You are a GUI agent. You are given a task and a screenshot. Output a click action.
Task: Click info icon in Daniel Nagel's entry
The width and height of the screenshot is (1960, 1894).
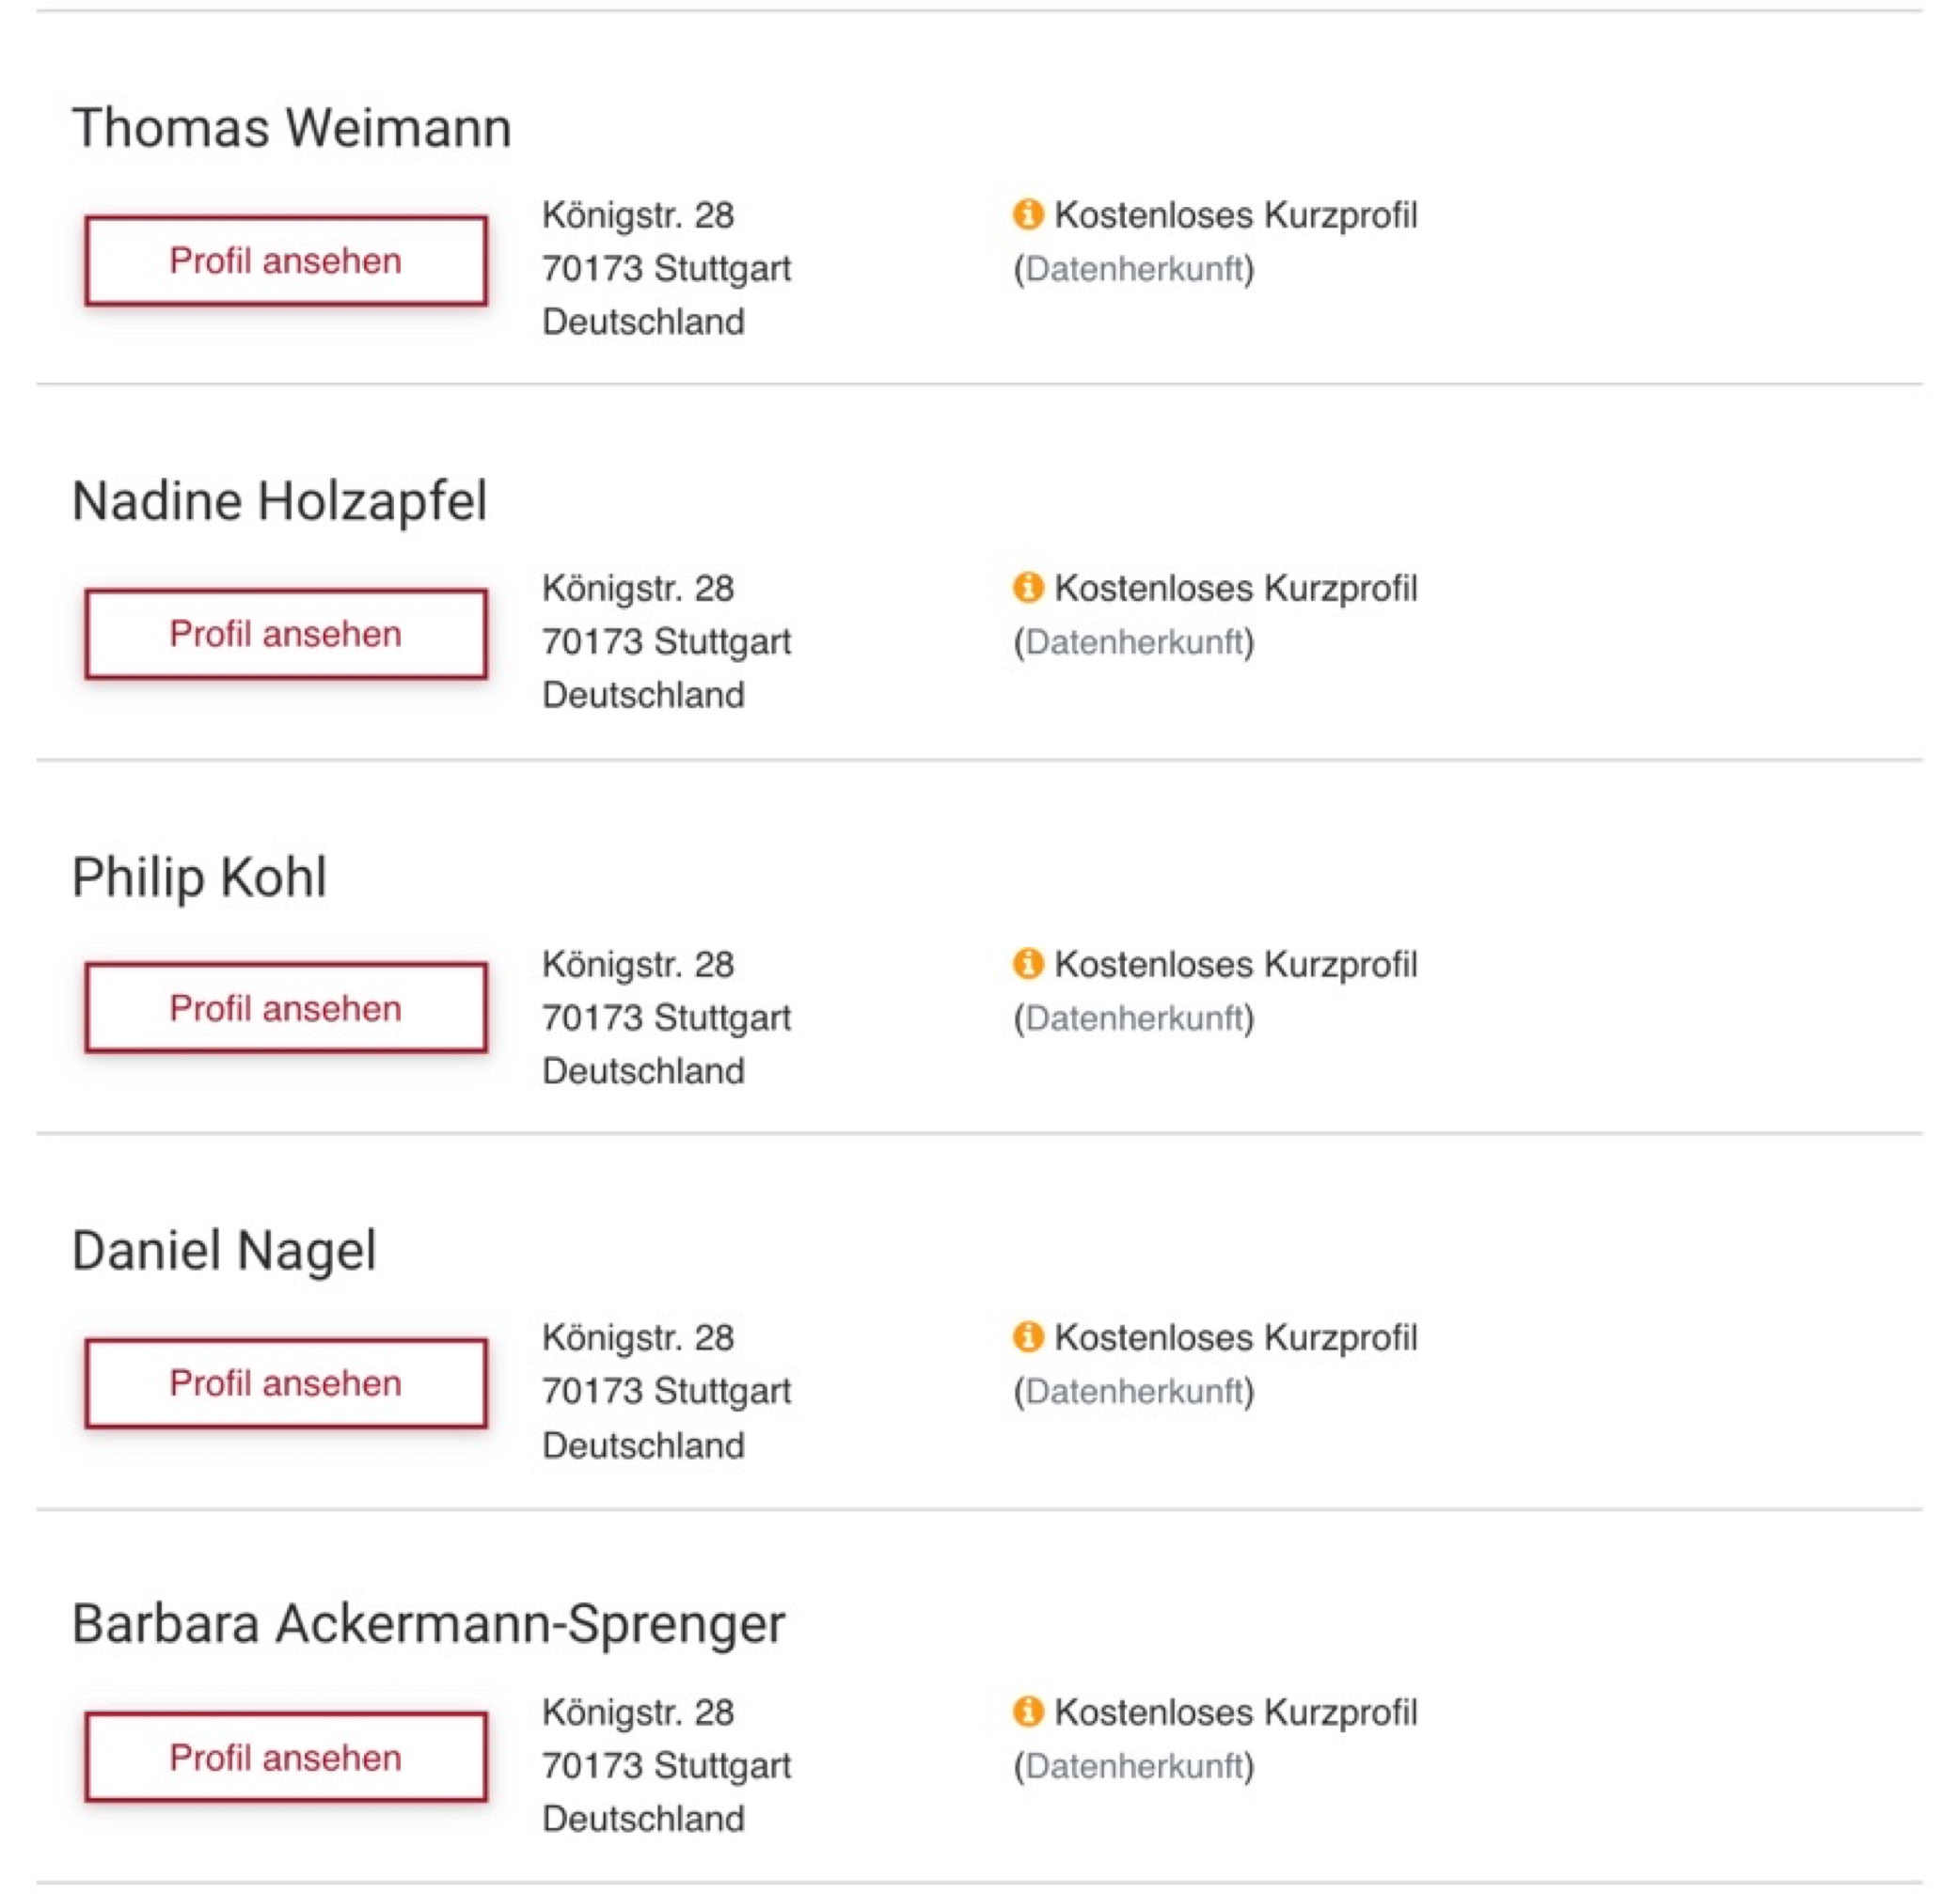coord(1027,1336)
